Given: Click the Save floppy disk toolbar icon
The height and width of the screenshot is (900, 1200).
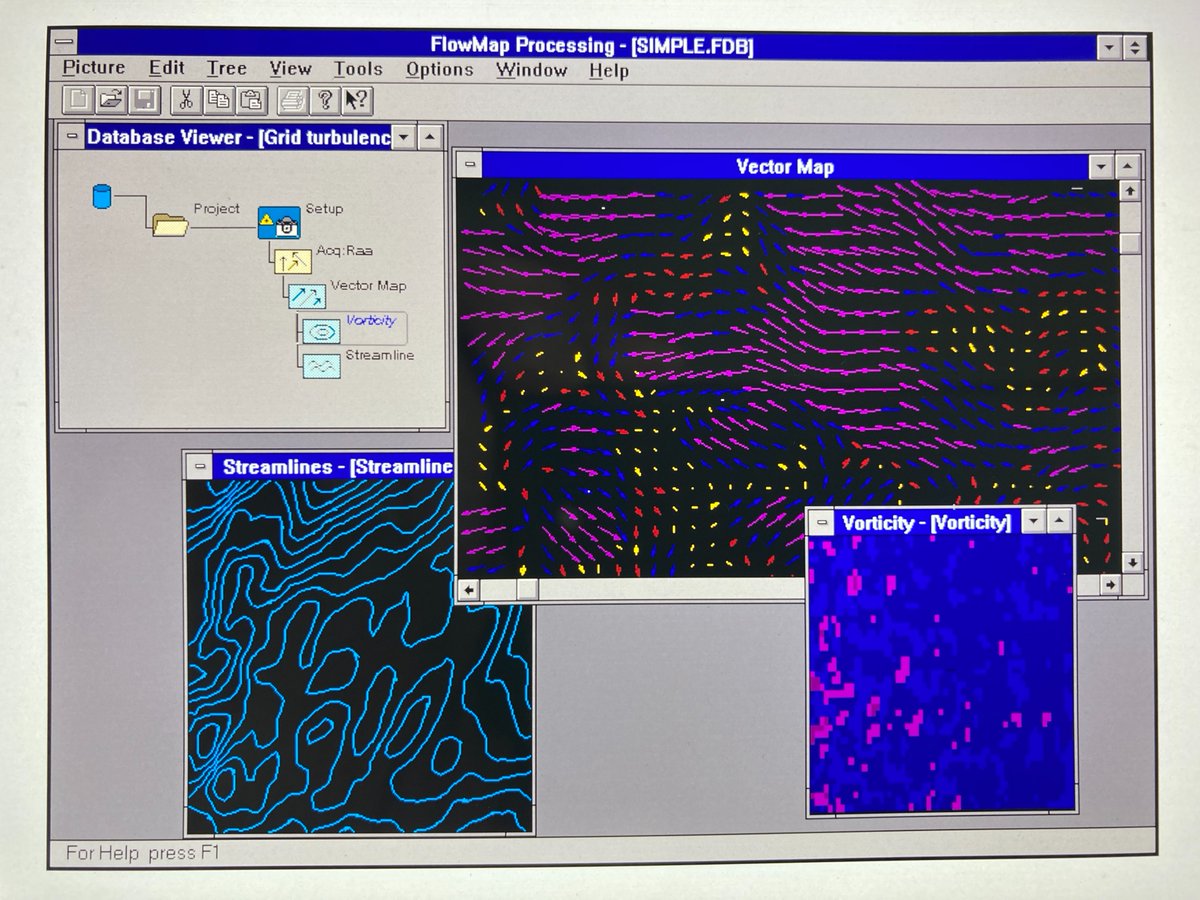Looking at the screenshot, I should pos(145,99).
